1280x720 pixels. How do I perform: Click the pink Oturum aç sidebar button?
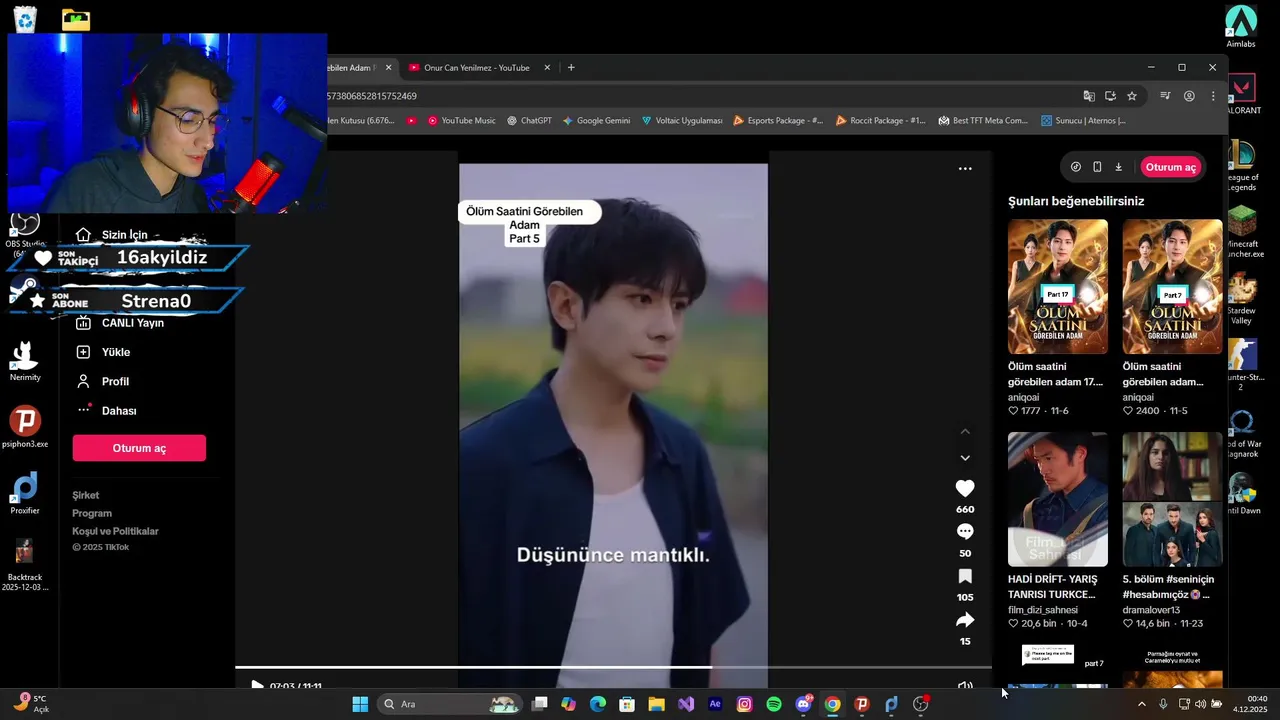pos(139,448)
